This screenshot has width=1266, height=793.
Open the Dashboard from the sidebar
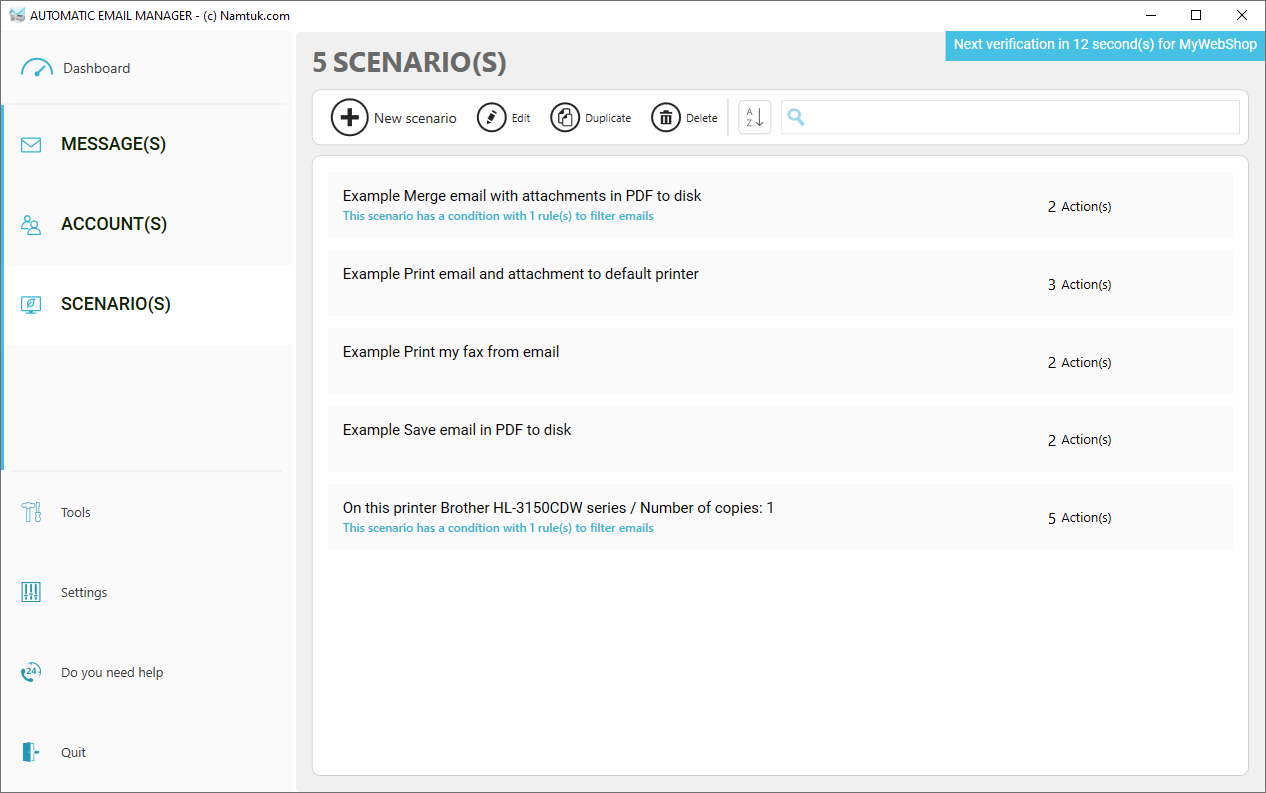[96, 67]
